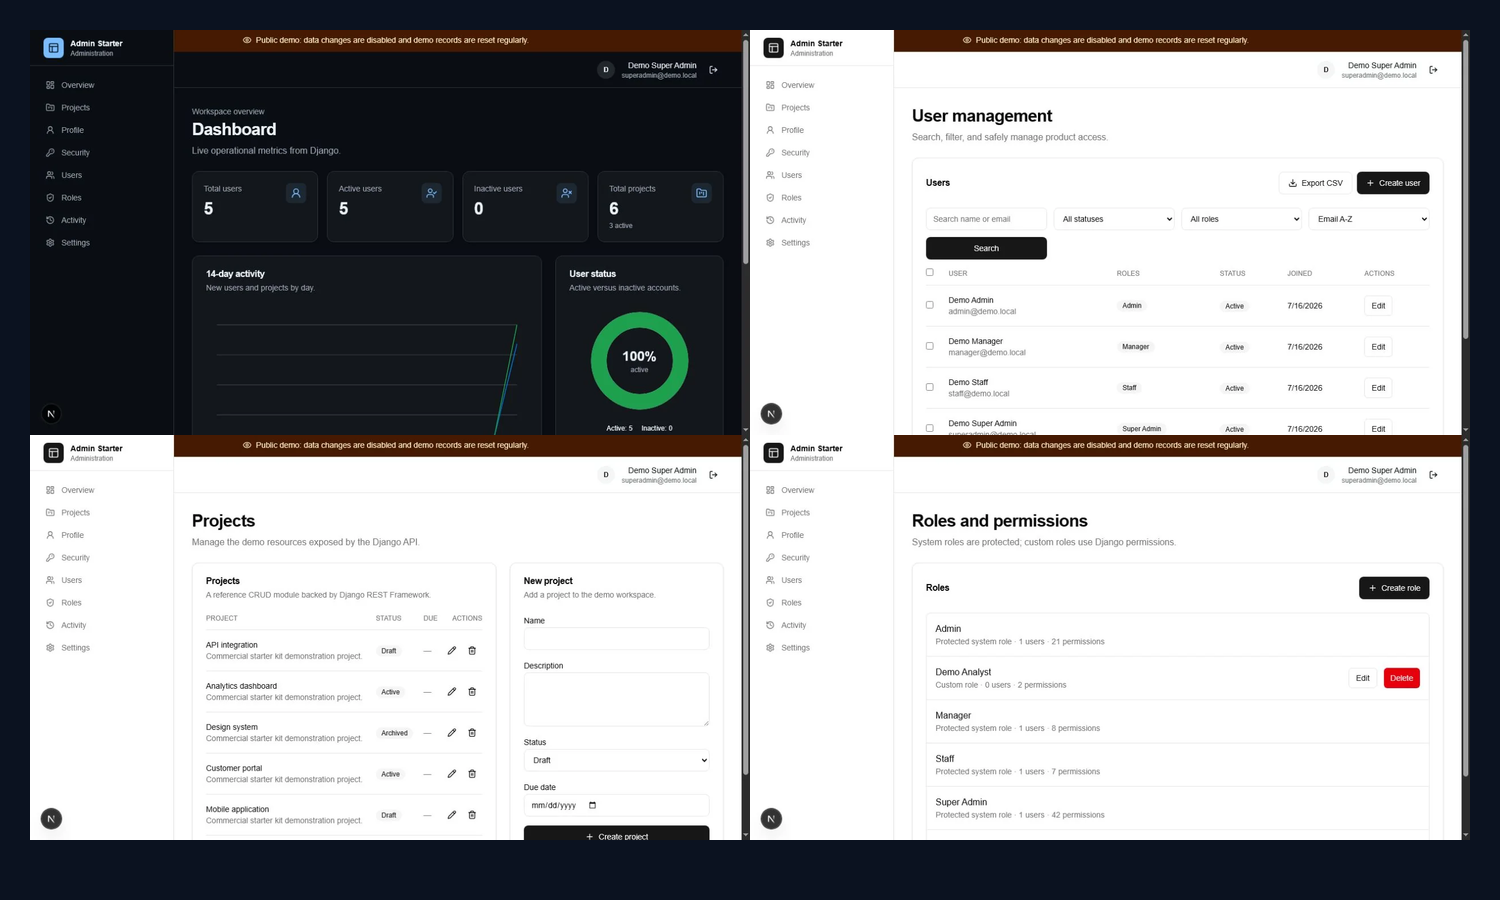Toggle the select-all checkbox in the USER header
Screen dimensions: 1500x900
click(x=930, y=272)
